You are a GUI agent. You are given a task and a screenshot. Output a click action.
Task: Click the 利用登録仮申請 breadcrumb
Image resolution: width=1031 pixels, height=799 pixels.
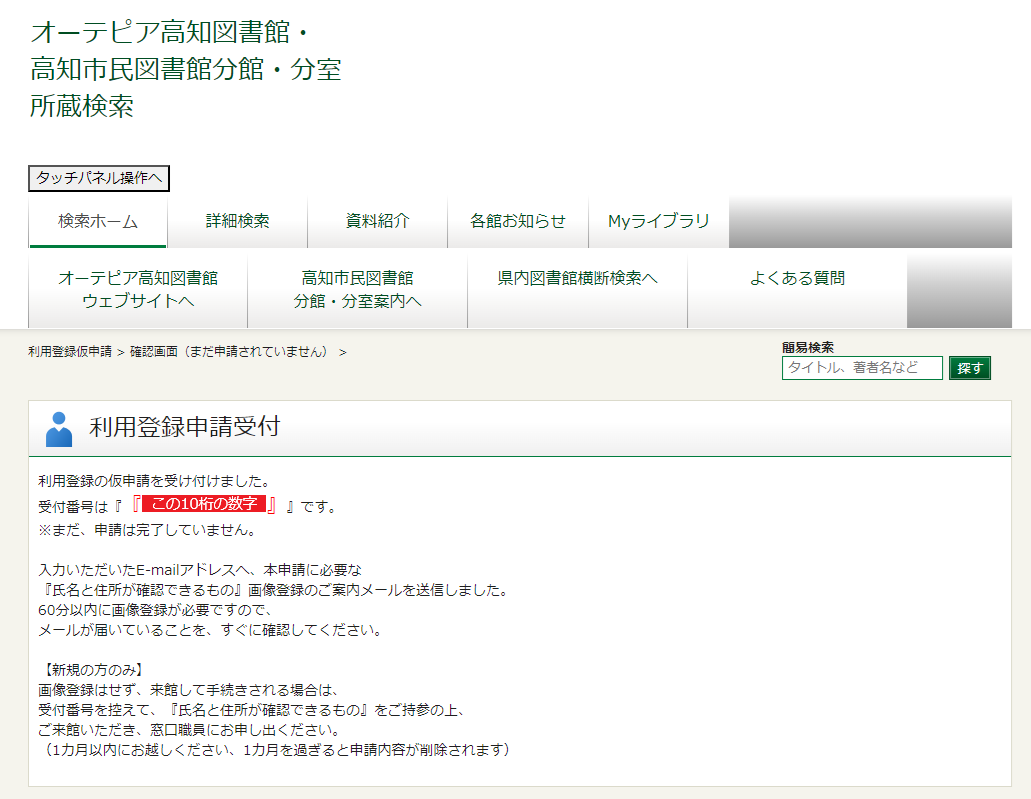click(x=70, y=353)
